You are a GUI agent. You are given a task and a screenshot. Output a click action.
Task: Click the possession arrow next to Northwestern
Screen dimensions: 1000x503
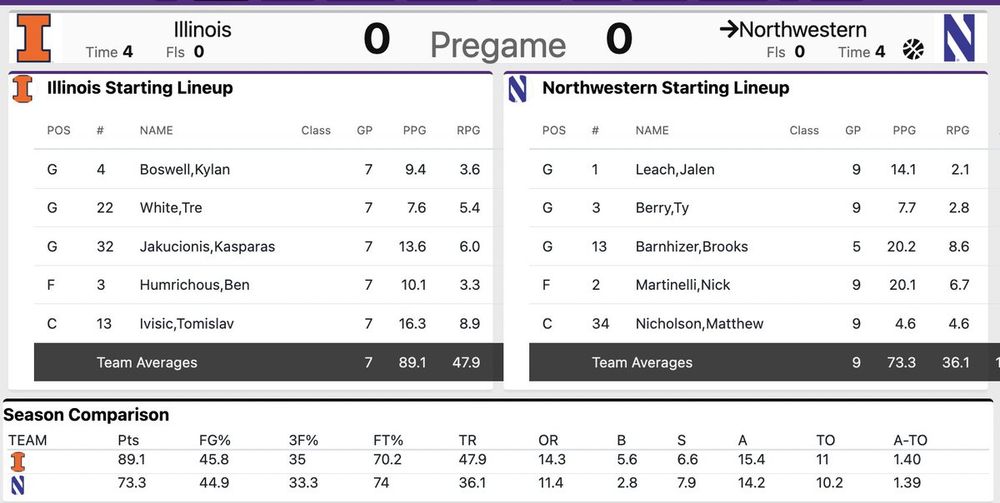pos(728,30)
